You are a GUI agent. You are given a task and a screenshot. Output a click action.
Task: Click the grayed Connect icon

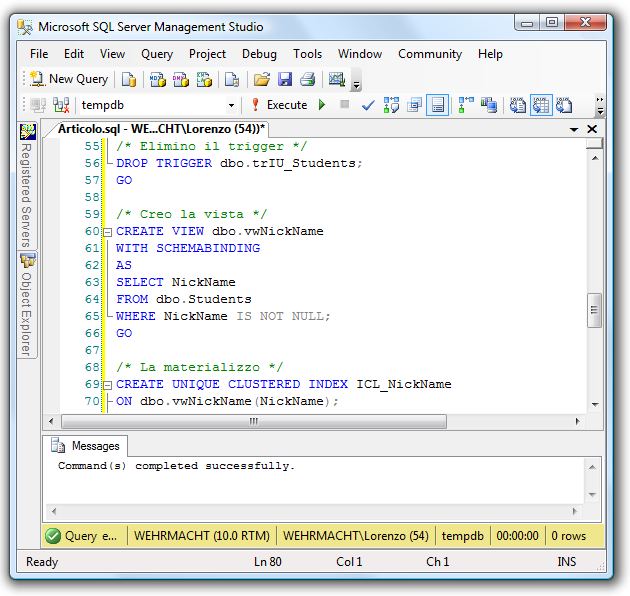[x=38, y=105]
